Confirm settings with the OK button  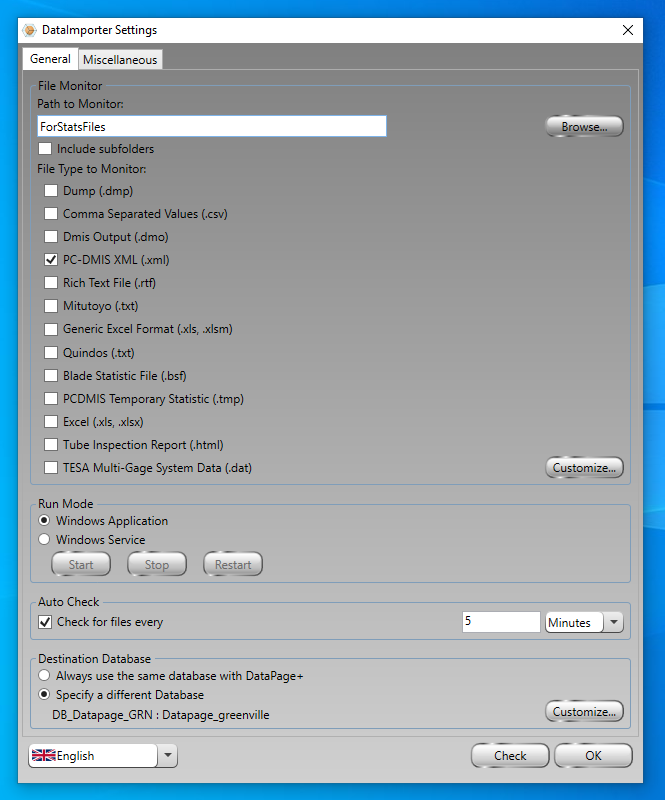(593, 756)
